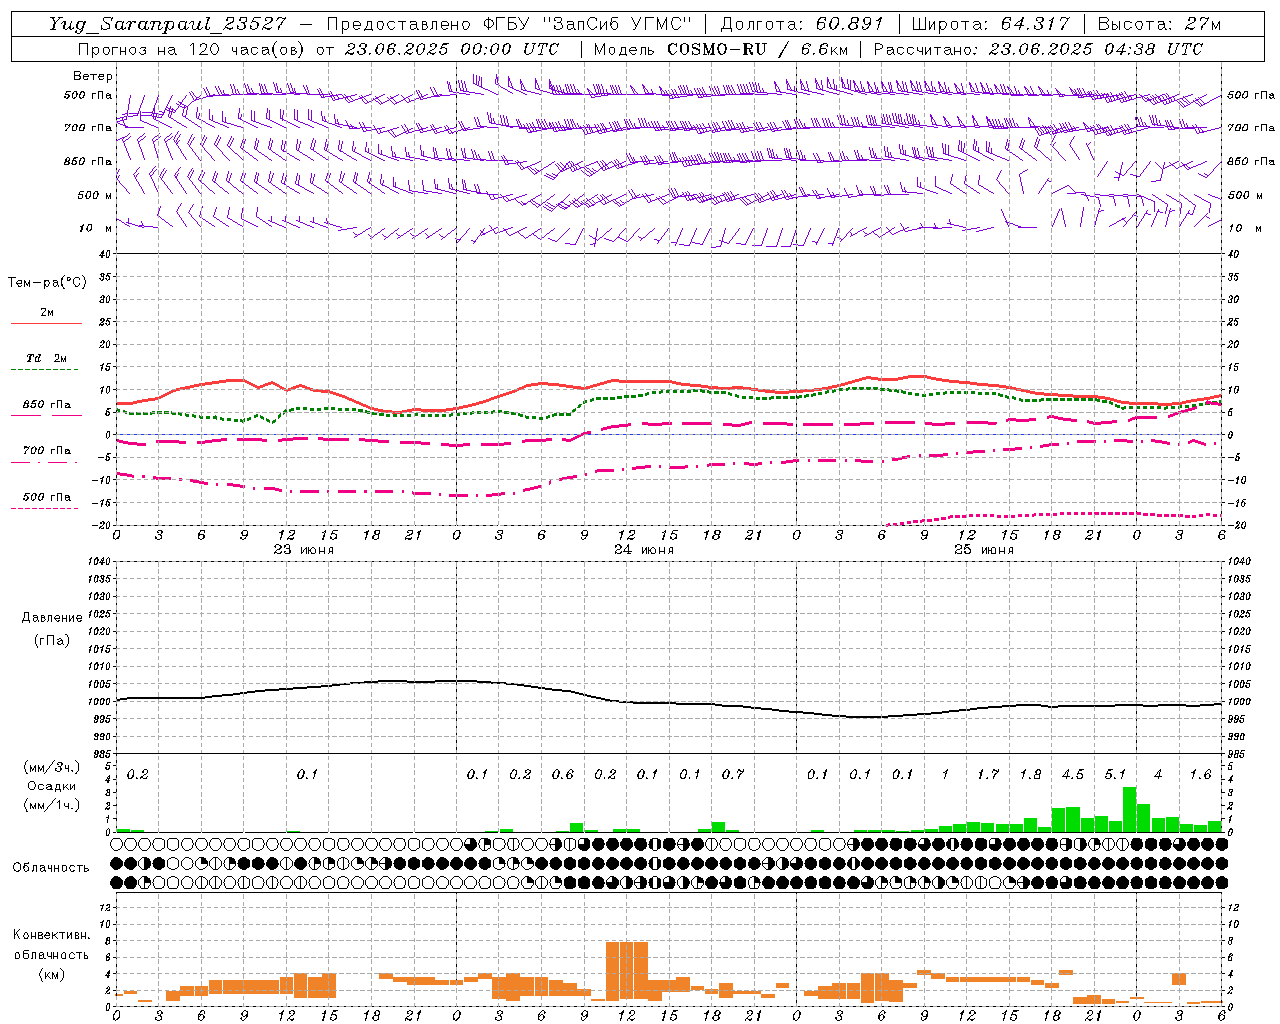This screenshot has height=1024, width=1280.
Task: Click the Долгота: 60.891 value
Action: click(x=802, y=24)
